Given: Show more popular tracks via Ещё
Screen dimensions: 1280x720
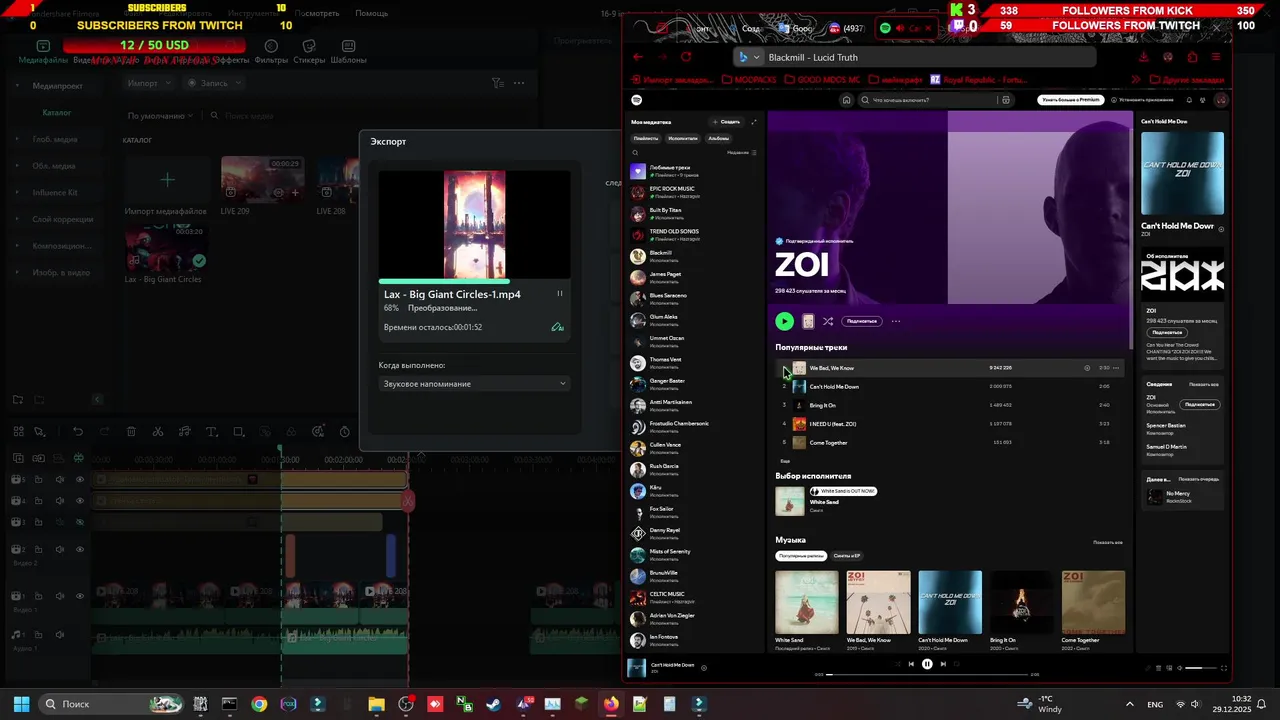Looking at the screenshot, I should [785, 461].
